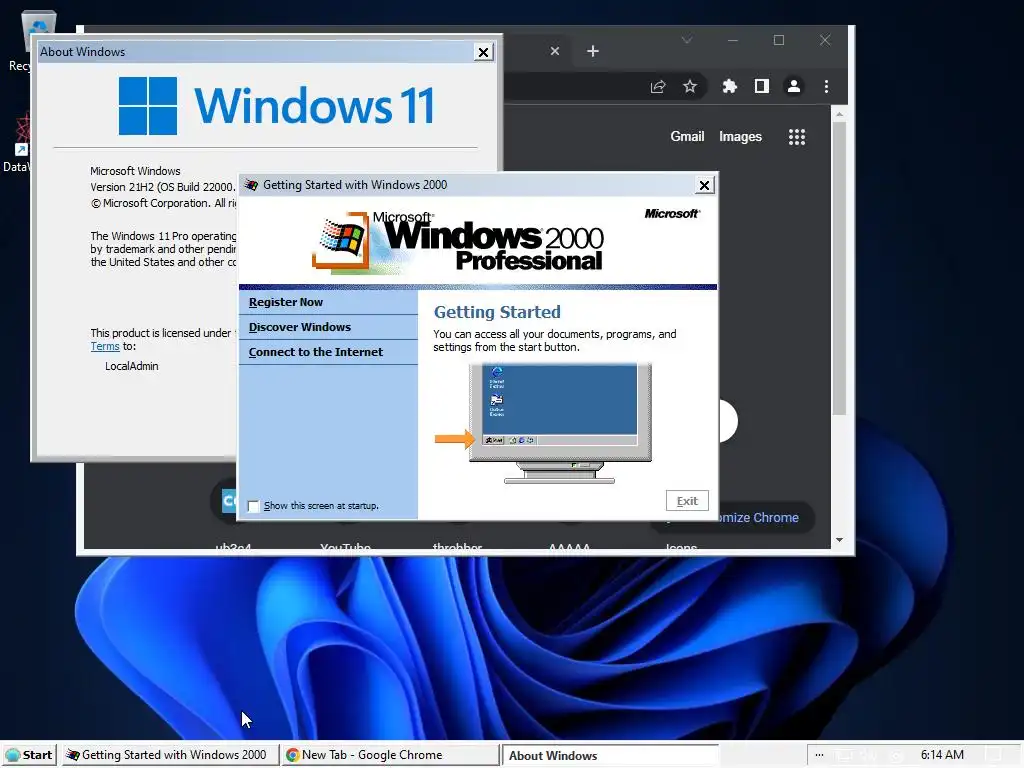Click the 6:14 AM system clock

tap(942, 755)
